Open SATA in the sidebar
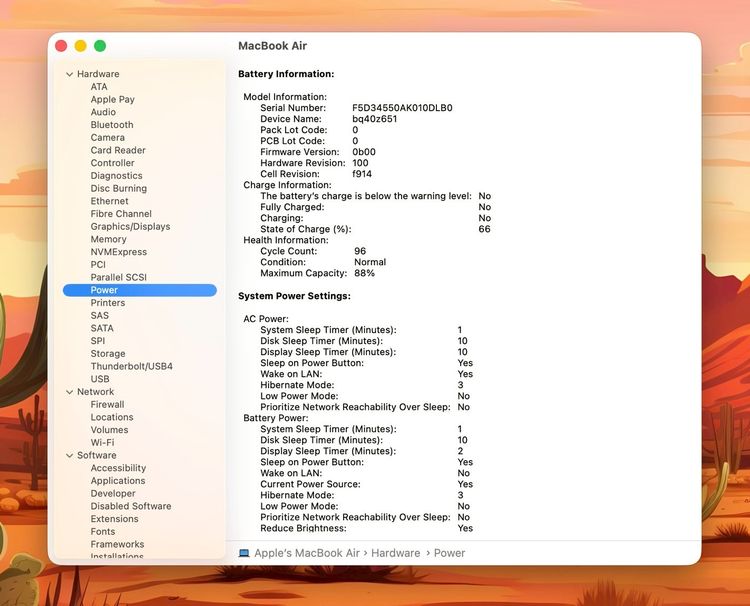The width and height of the screenshot is (750, 606). [102, 328]
